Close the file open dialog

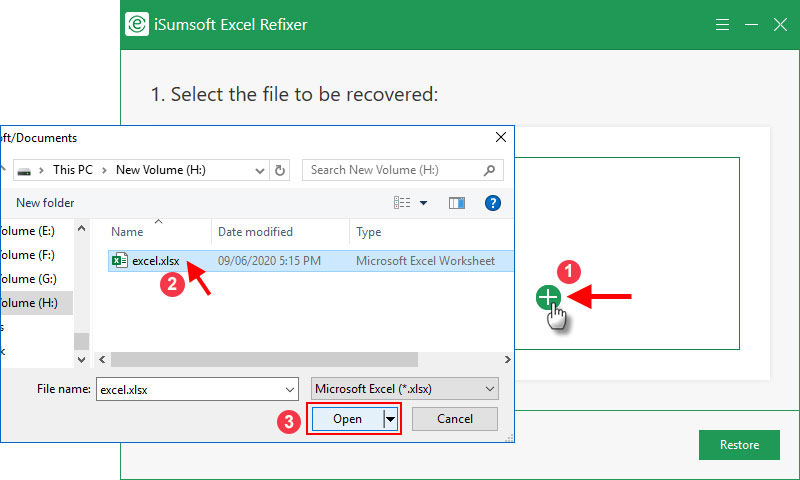click(x=501, y=137)
